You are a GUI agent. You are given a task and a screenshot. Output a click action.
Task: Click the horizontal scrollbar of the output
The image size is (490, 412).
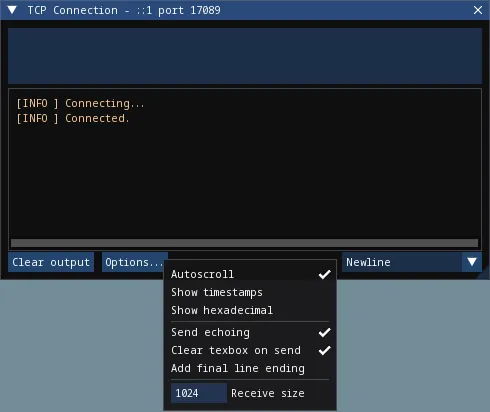tap(244, 243)
